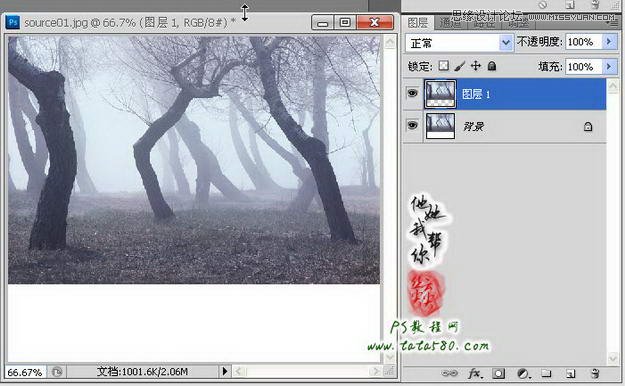
Task: Click the trash icon in upper panel footer
Action: 595,5
